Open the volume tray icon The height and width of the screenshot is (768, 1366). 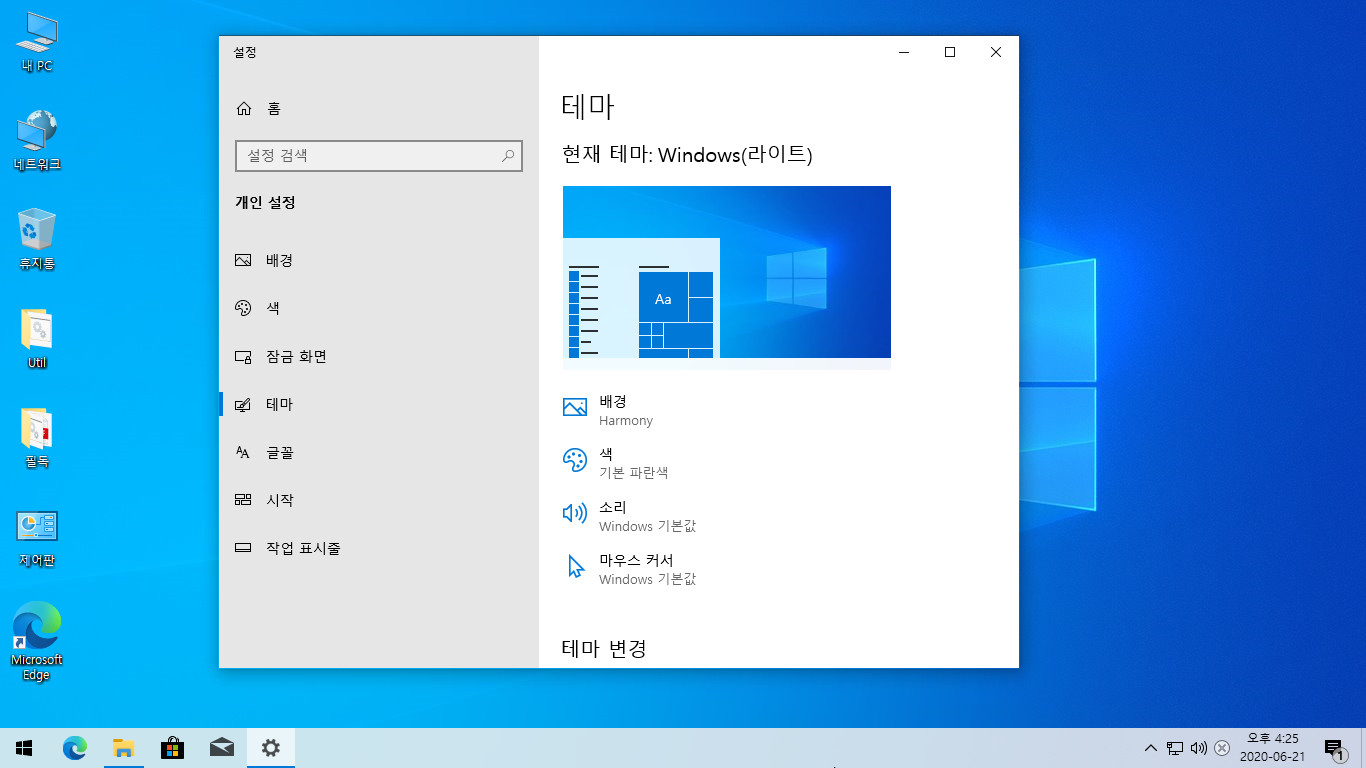1199,748
